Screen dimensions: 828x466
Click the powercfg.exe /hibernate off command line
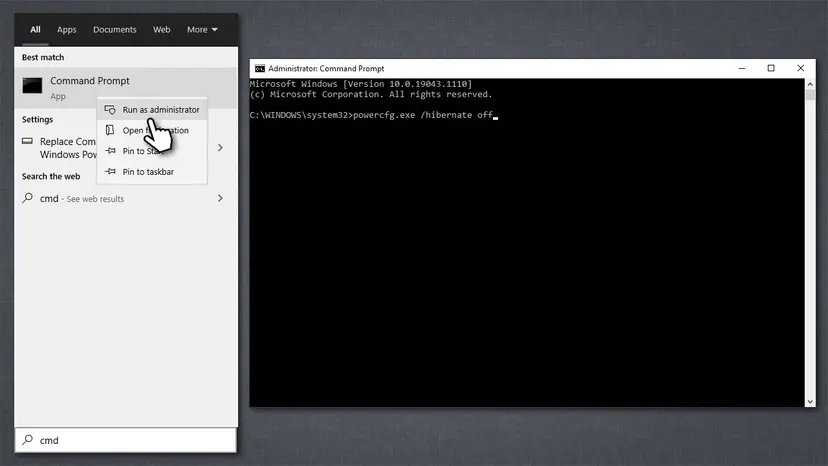click(x=373, y=115)
